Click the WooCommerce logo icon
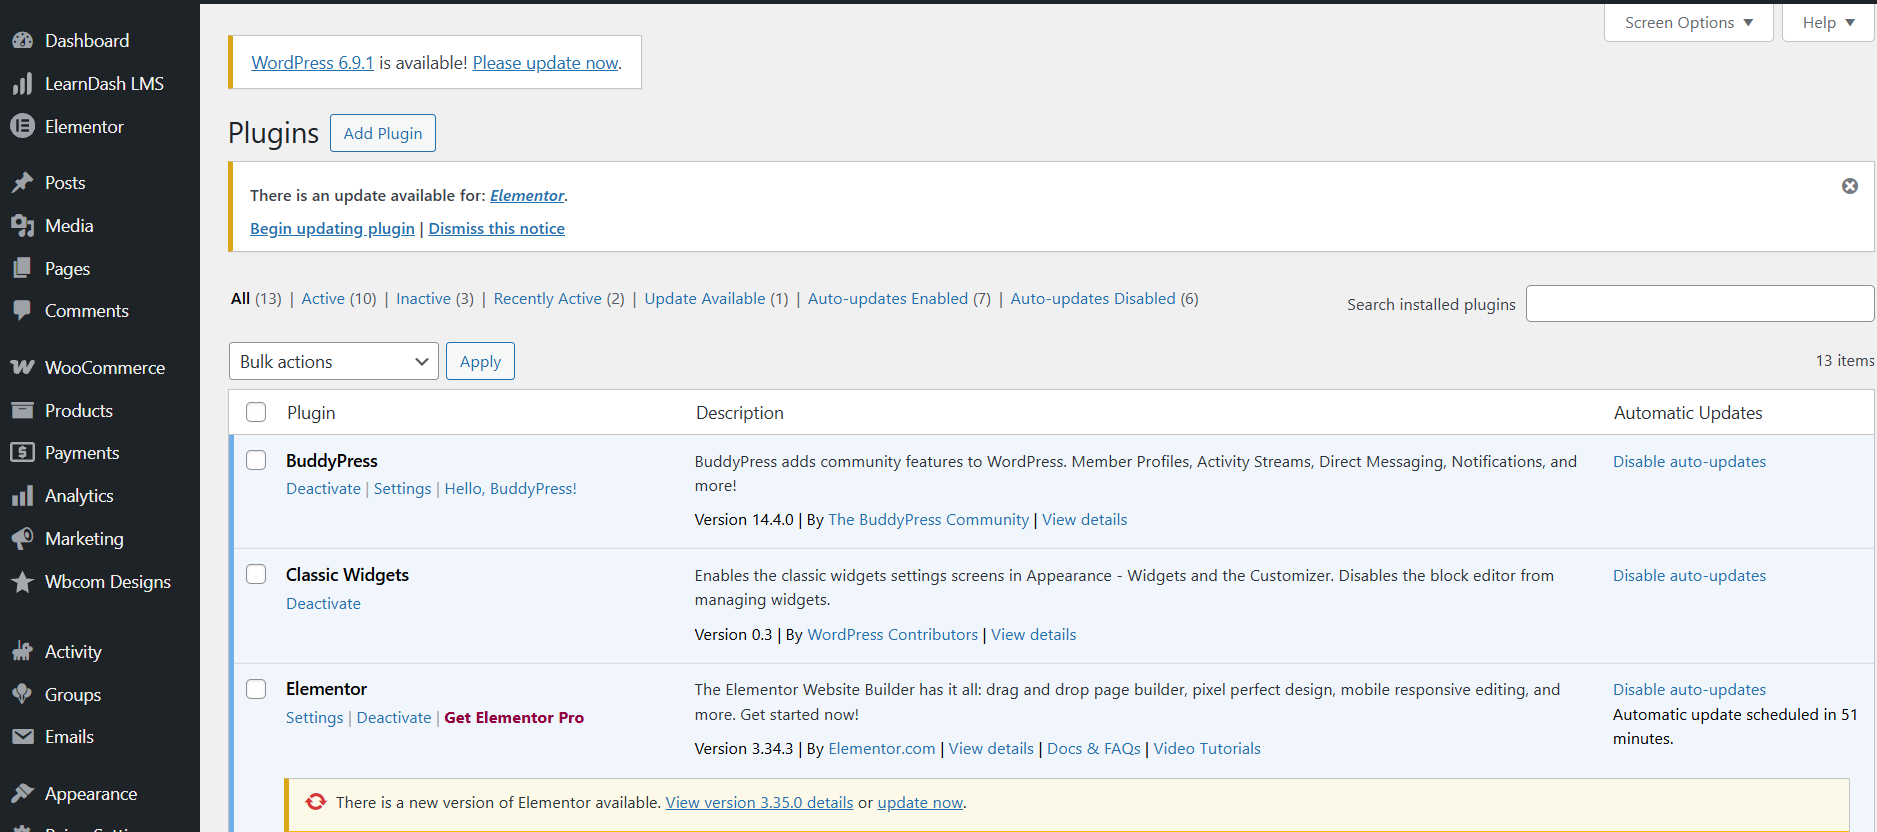 pyautogui.click(x=22, y=368)
